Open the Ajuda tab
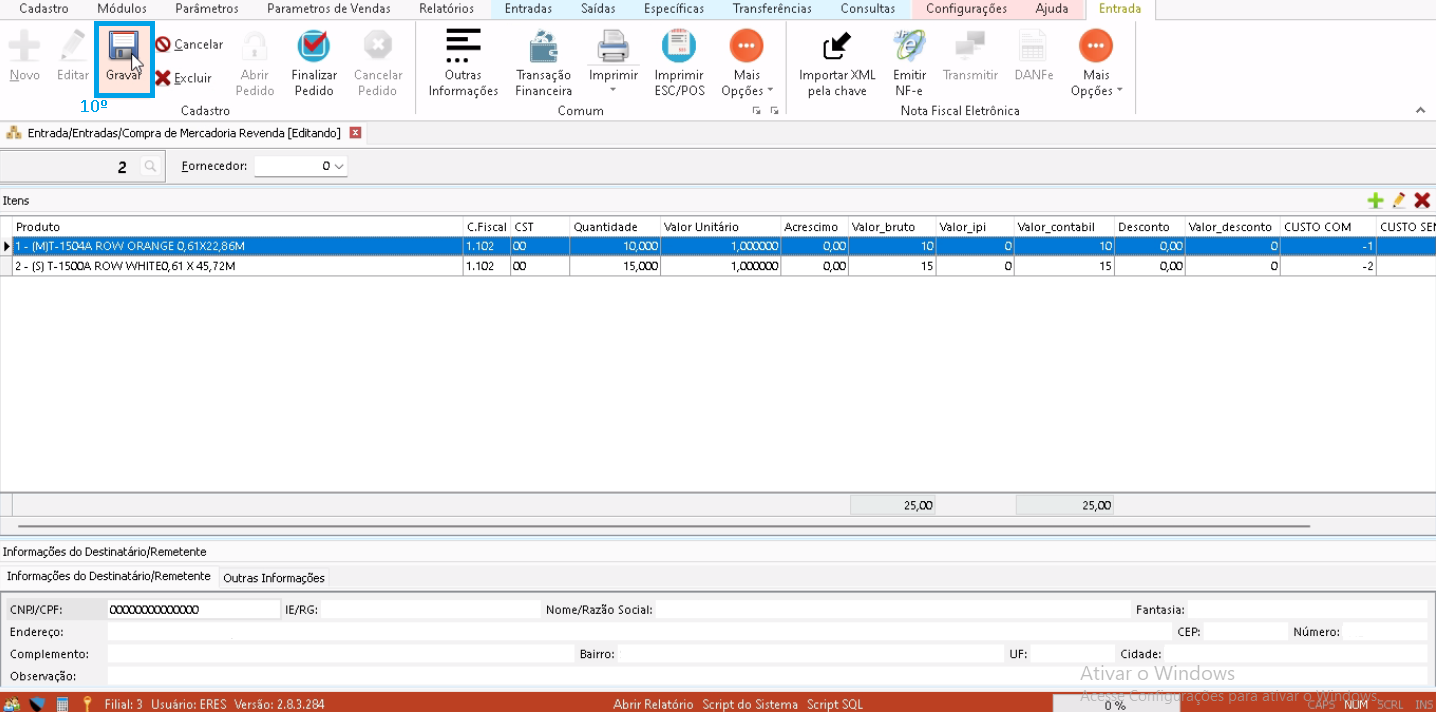Screen dimensions: 1436x712 (1052, 8)
